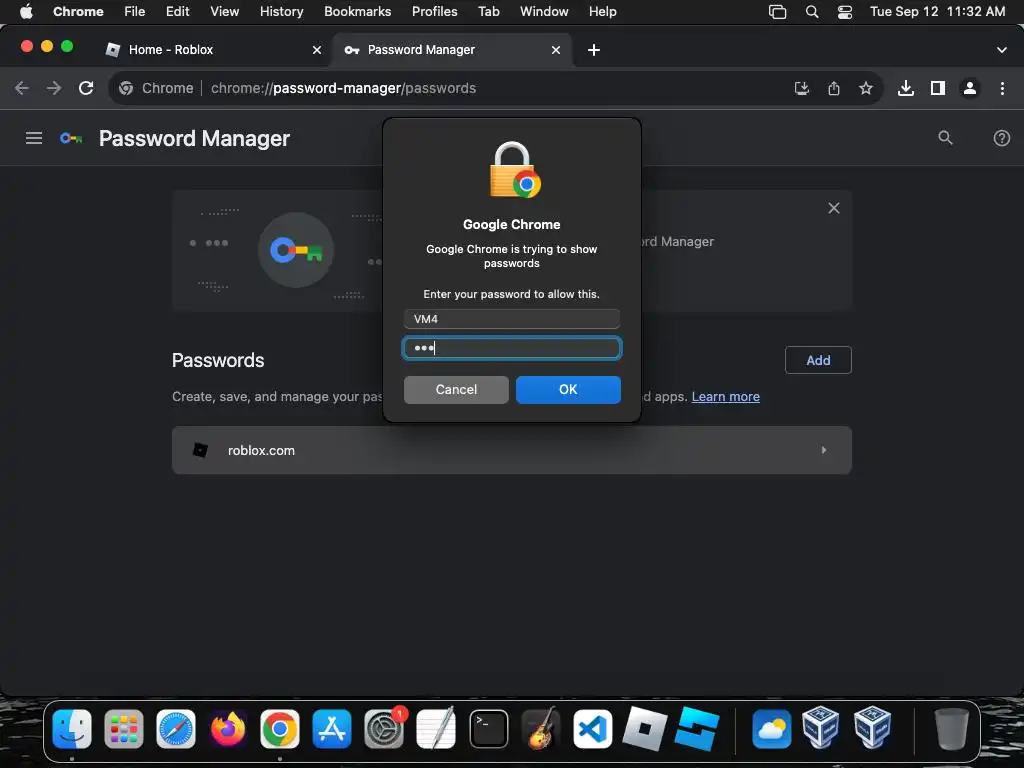Open the Chrome application menu

(78, 11)
